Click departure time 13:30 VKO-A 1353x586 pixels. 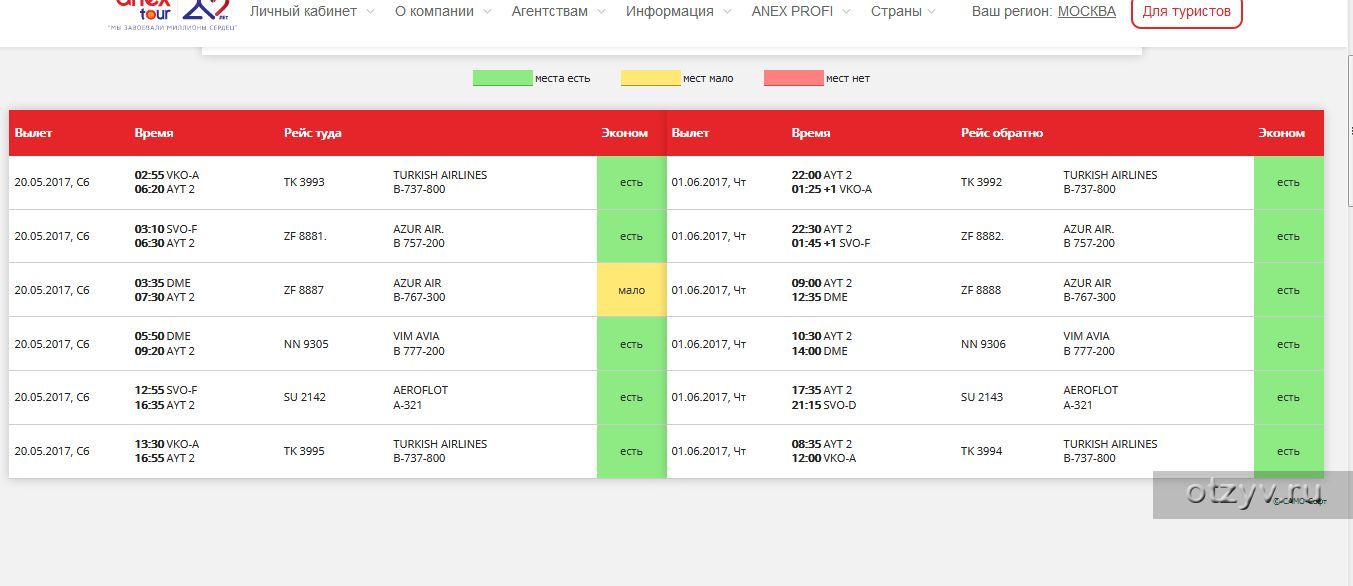167,444
